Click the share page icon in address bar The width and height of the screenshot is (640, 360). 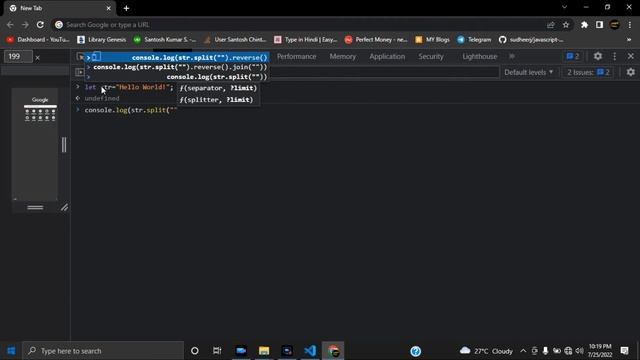(x=551, y=25)
